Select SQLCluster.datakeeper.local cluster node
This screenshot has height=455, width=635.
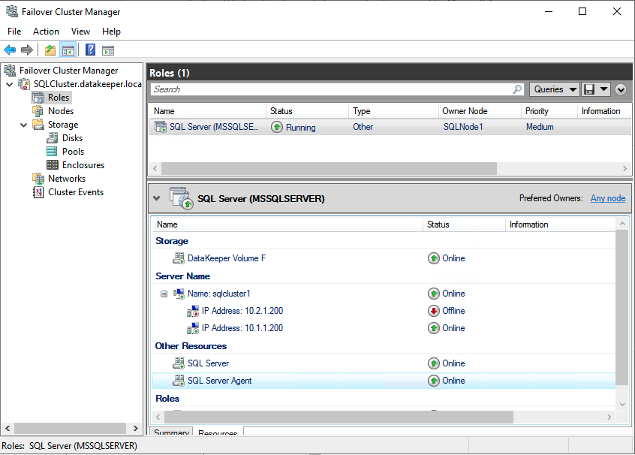(87, 84)
